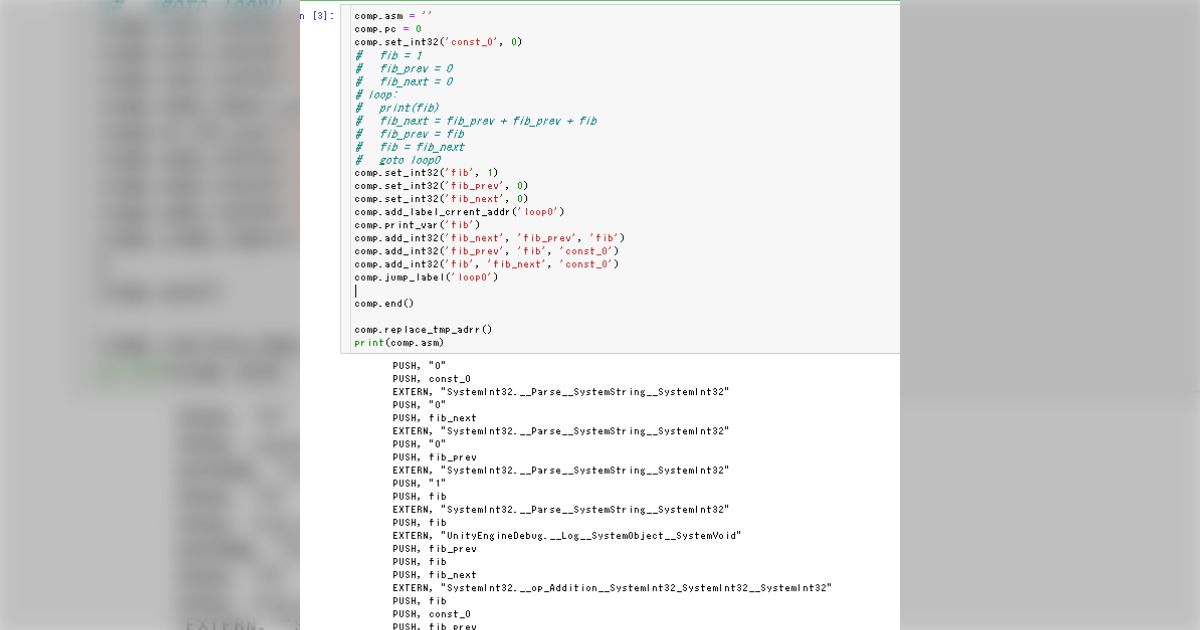Click the comp.add_label_crrent_addr('loop0') line

coord(459,212)
